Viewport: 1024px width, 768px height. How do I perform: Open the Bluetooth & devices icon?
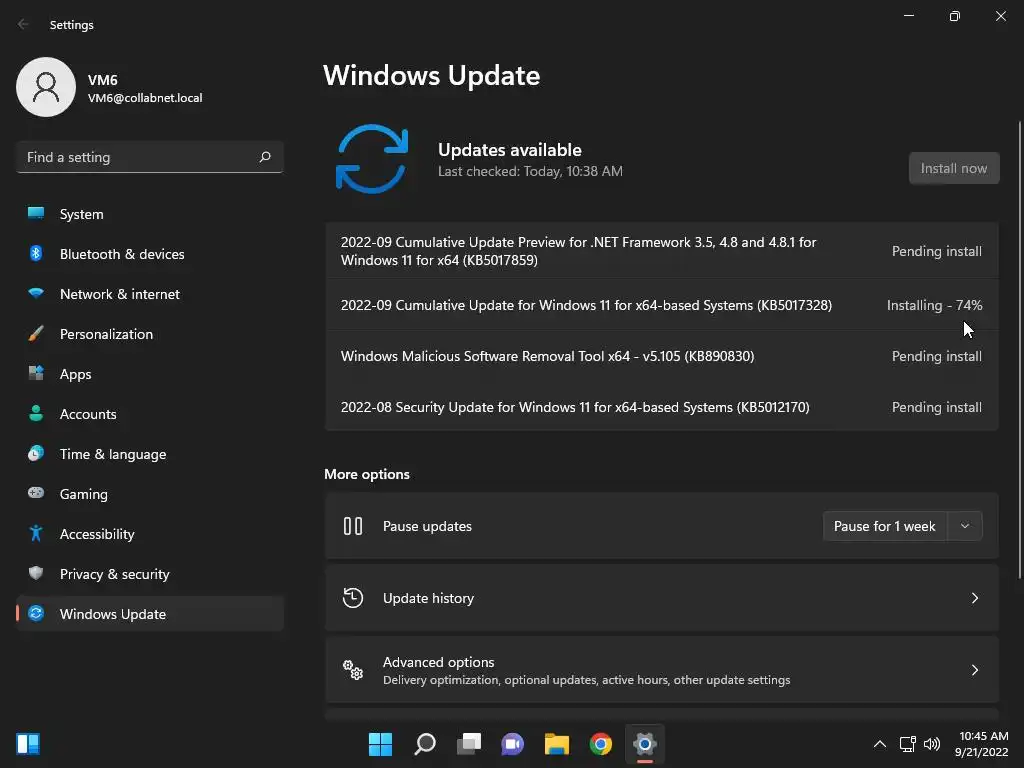pos(36,253)
